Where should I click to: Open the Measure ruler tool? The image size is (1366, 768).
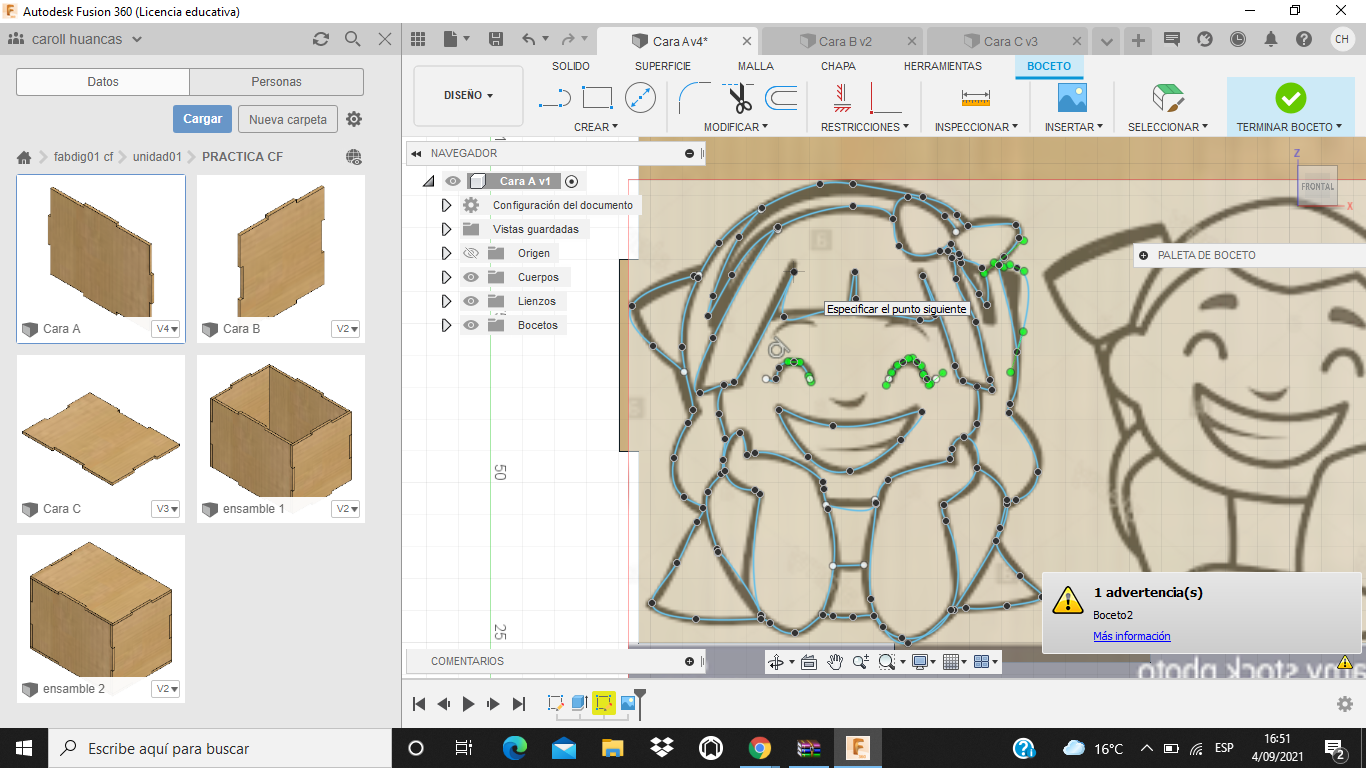975,98
